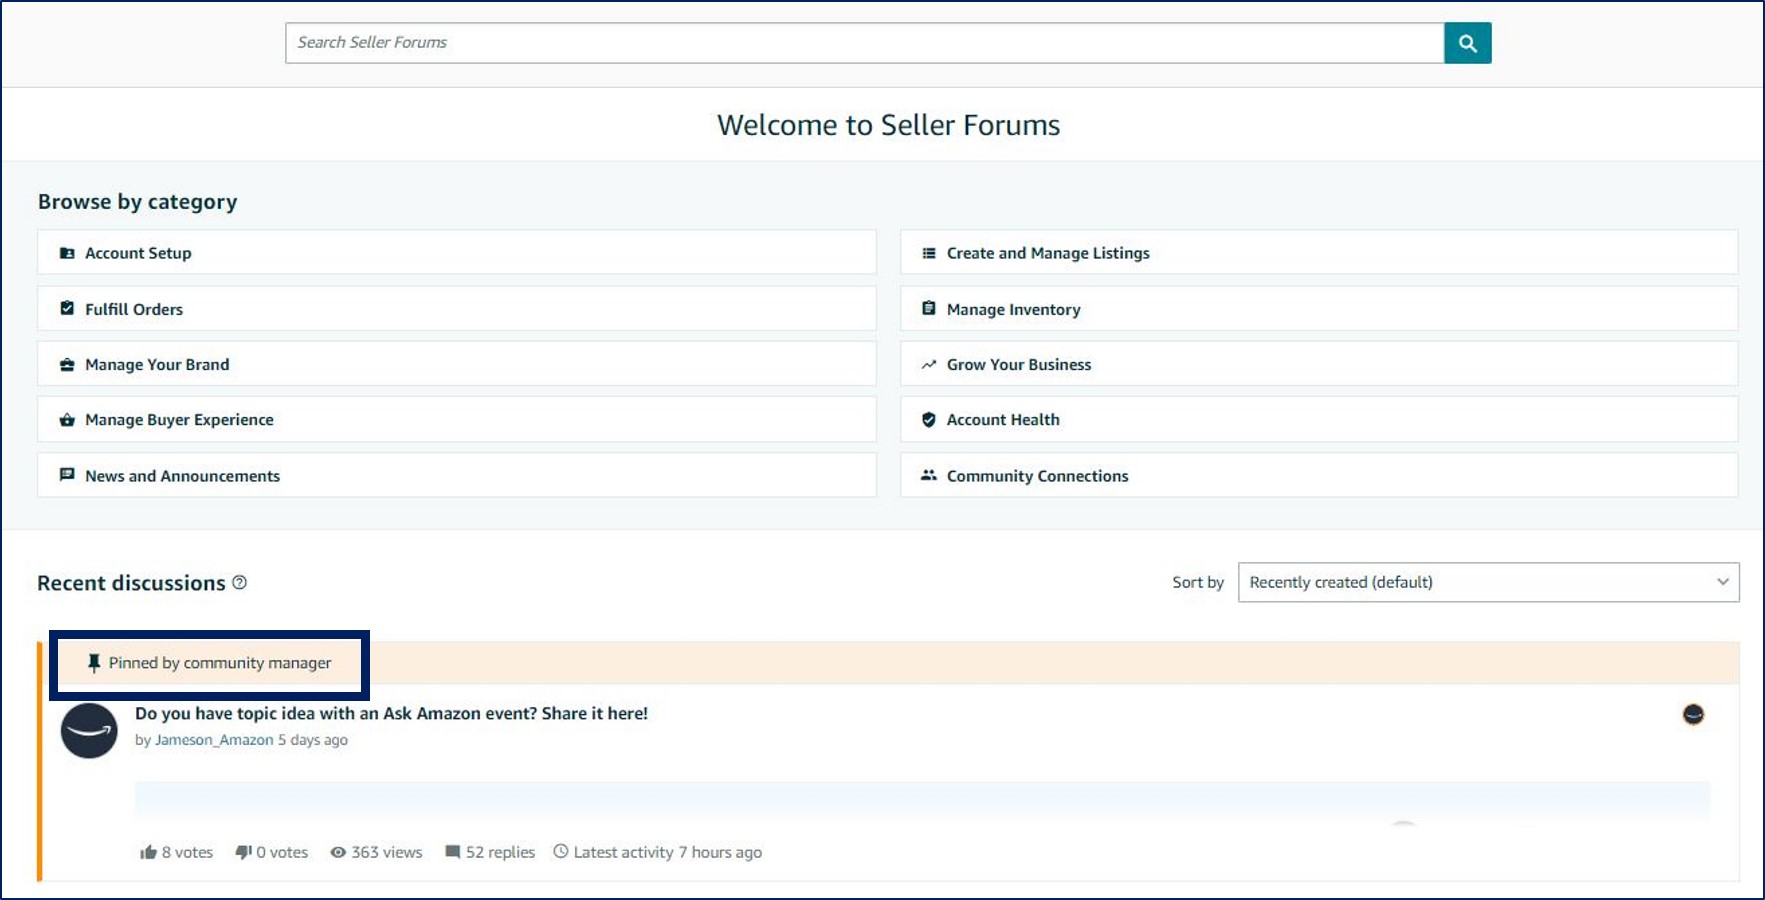Click the 0 votes count
Screen dimensions: 1765x900
[282, 852]
